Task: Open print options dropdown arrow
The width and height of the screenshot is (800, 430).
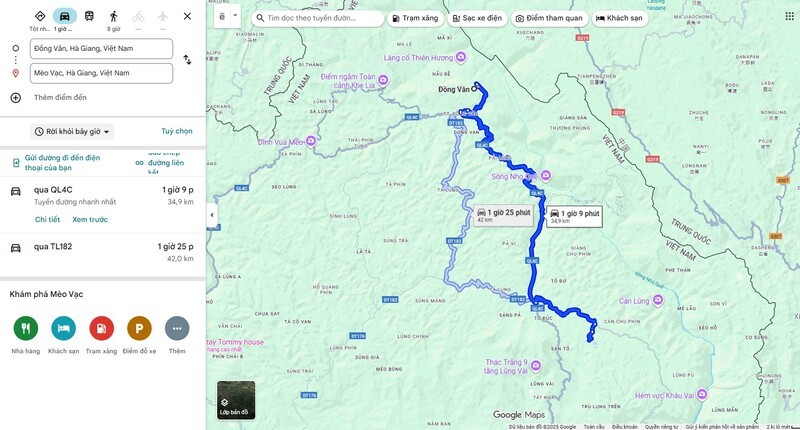Action: pos(235,16)
